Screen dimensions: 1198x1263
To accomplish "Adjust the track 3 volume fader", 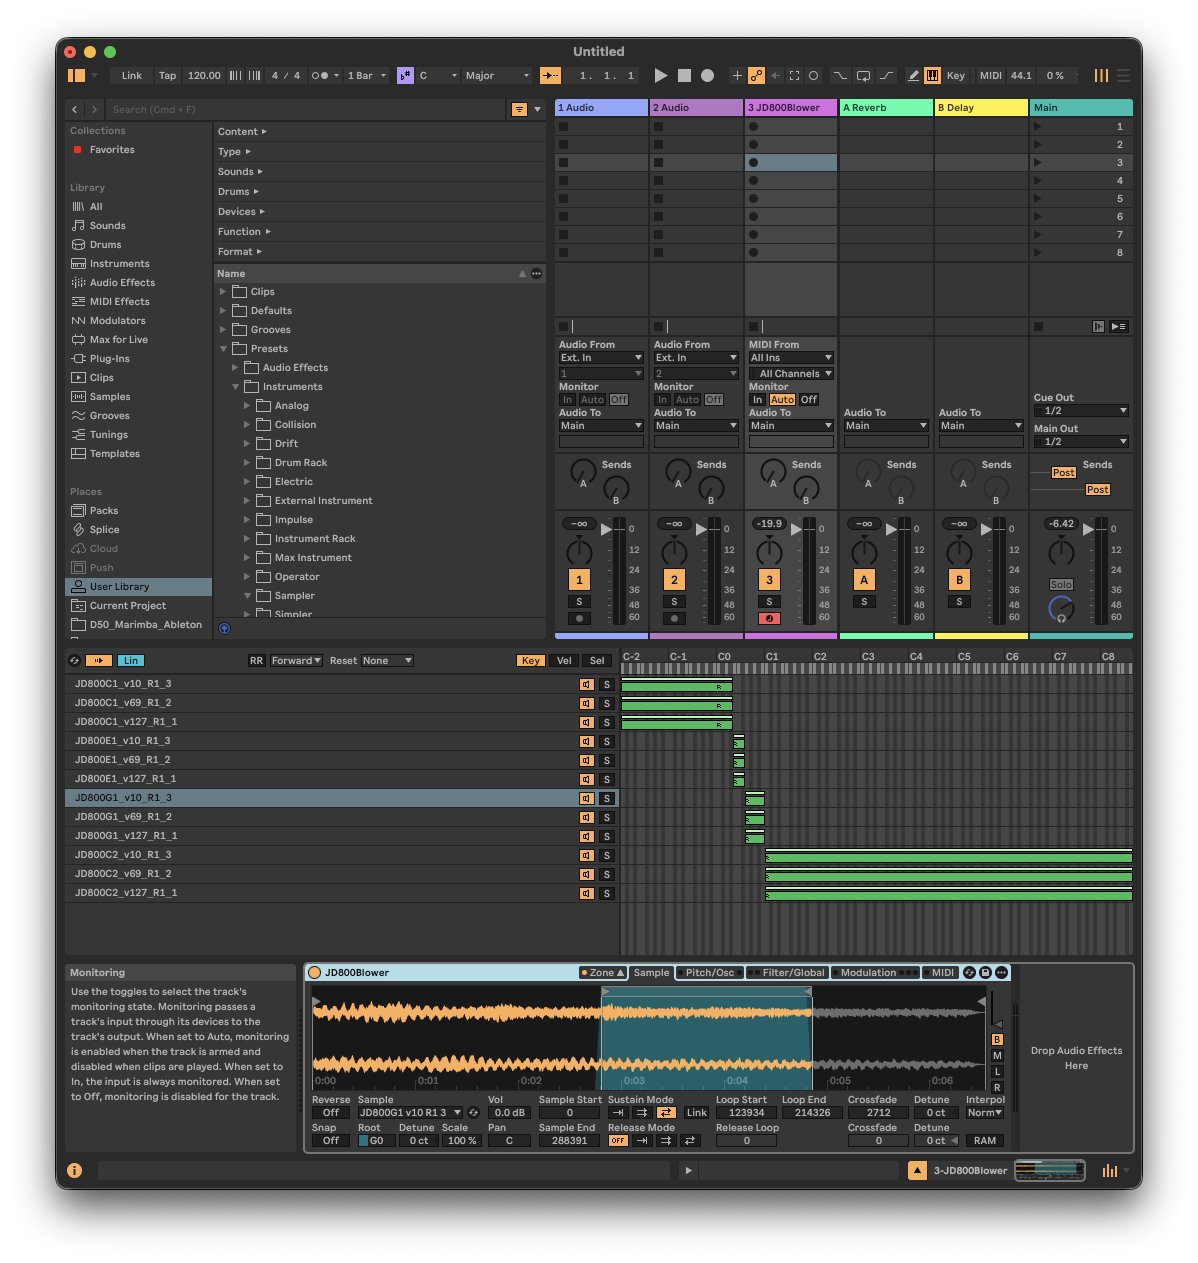I will [798, 529].
